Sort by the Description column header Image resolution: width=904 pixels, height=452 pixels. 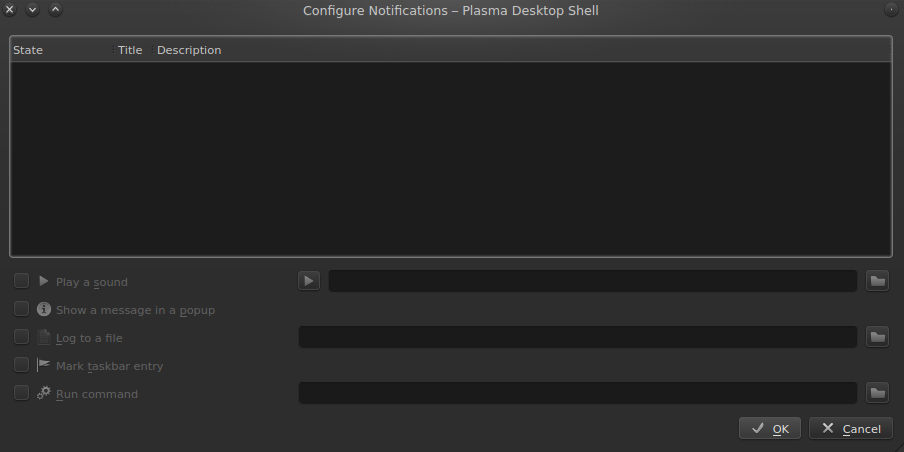522,50
